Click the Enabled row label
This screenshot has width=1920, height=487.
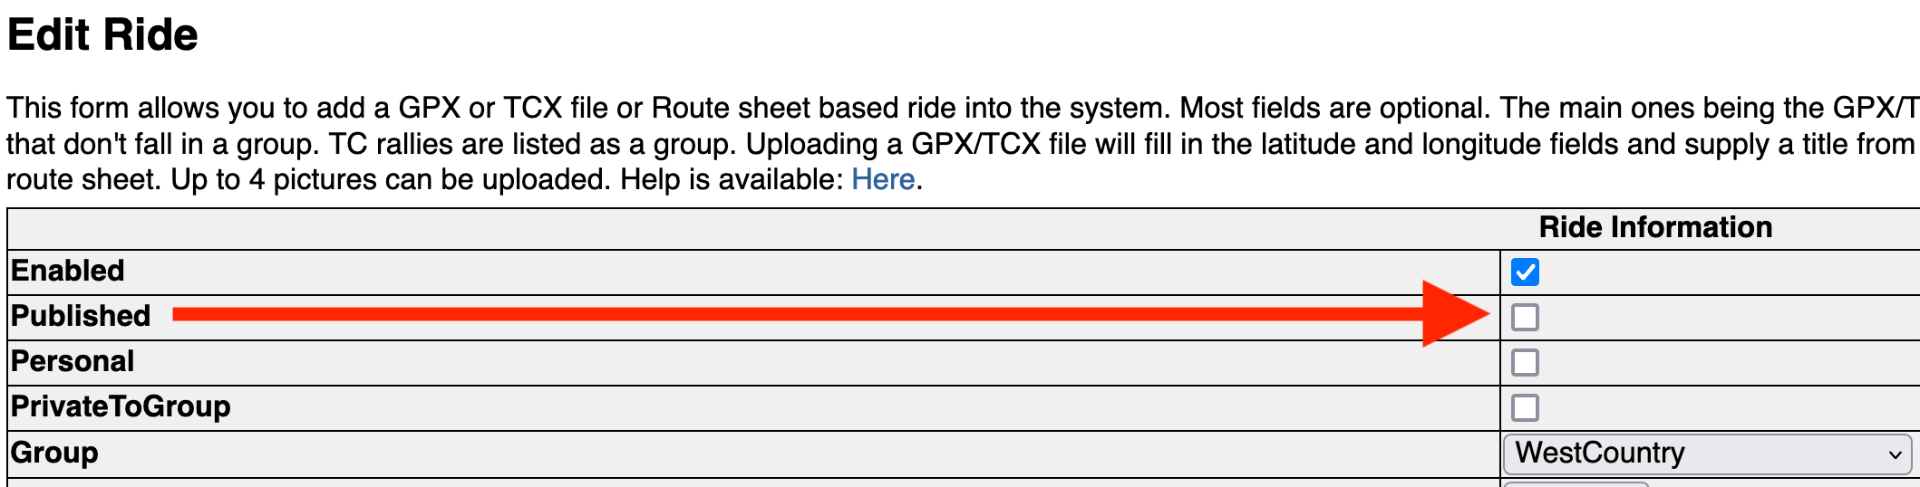[68, 271]
